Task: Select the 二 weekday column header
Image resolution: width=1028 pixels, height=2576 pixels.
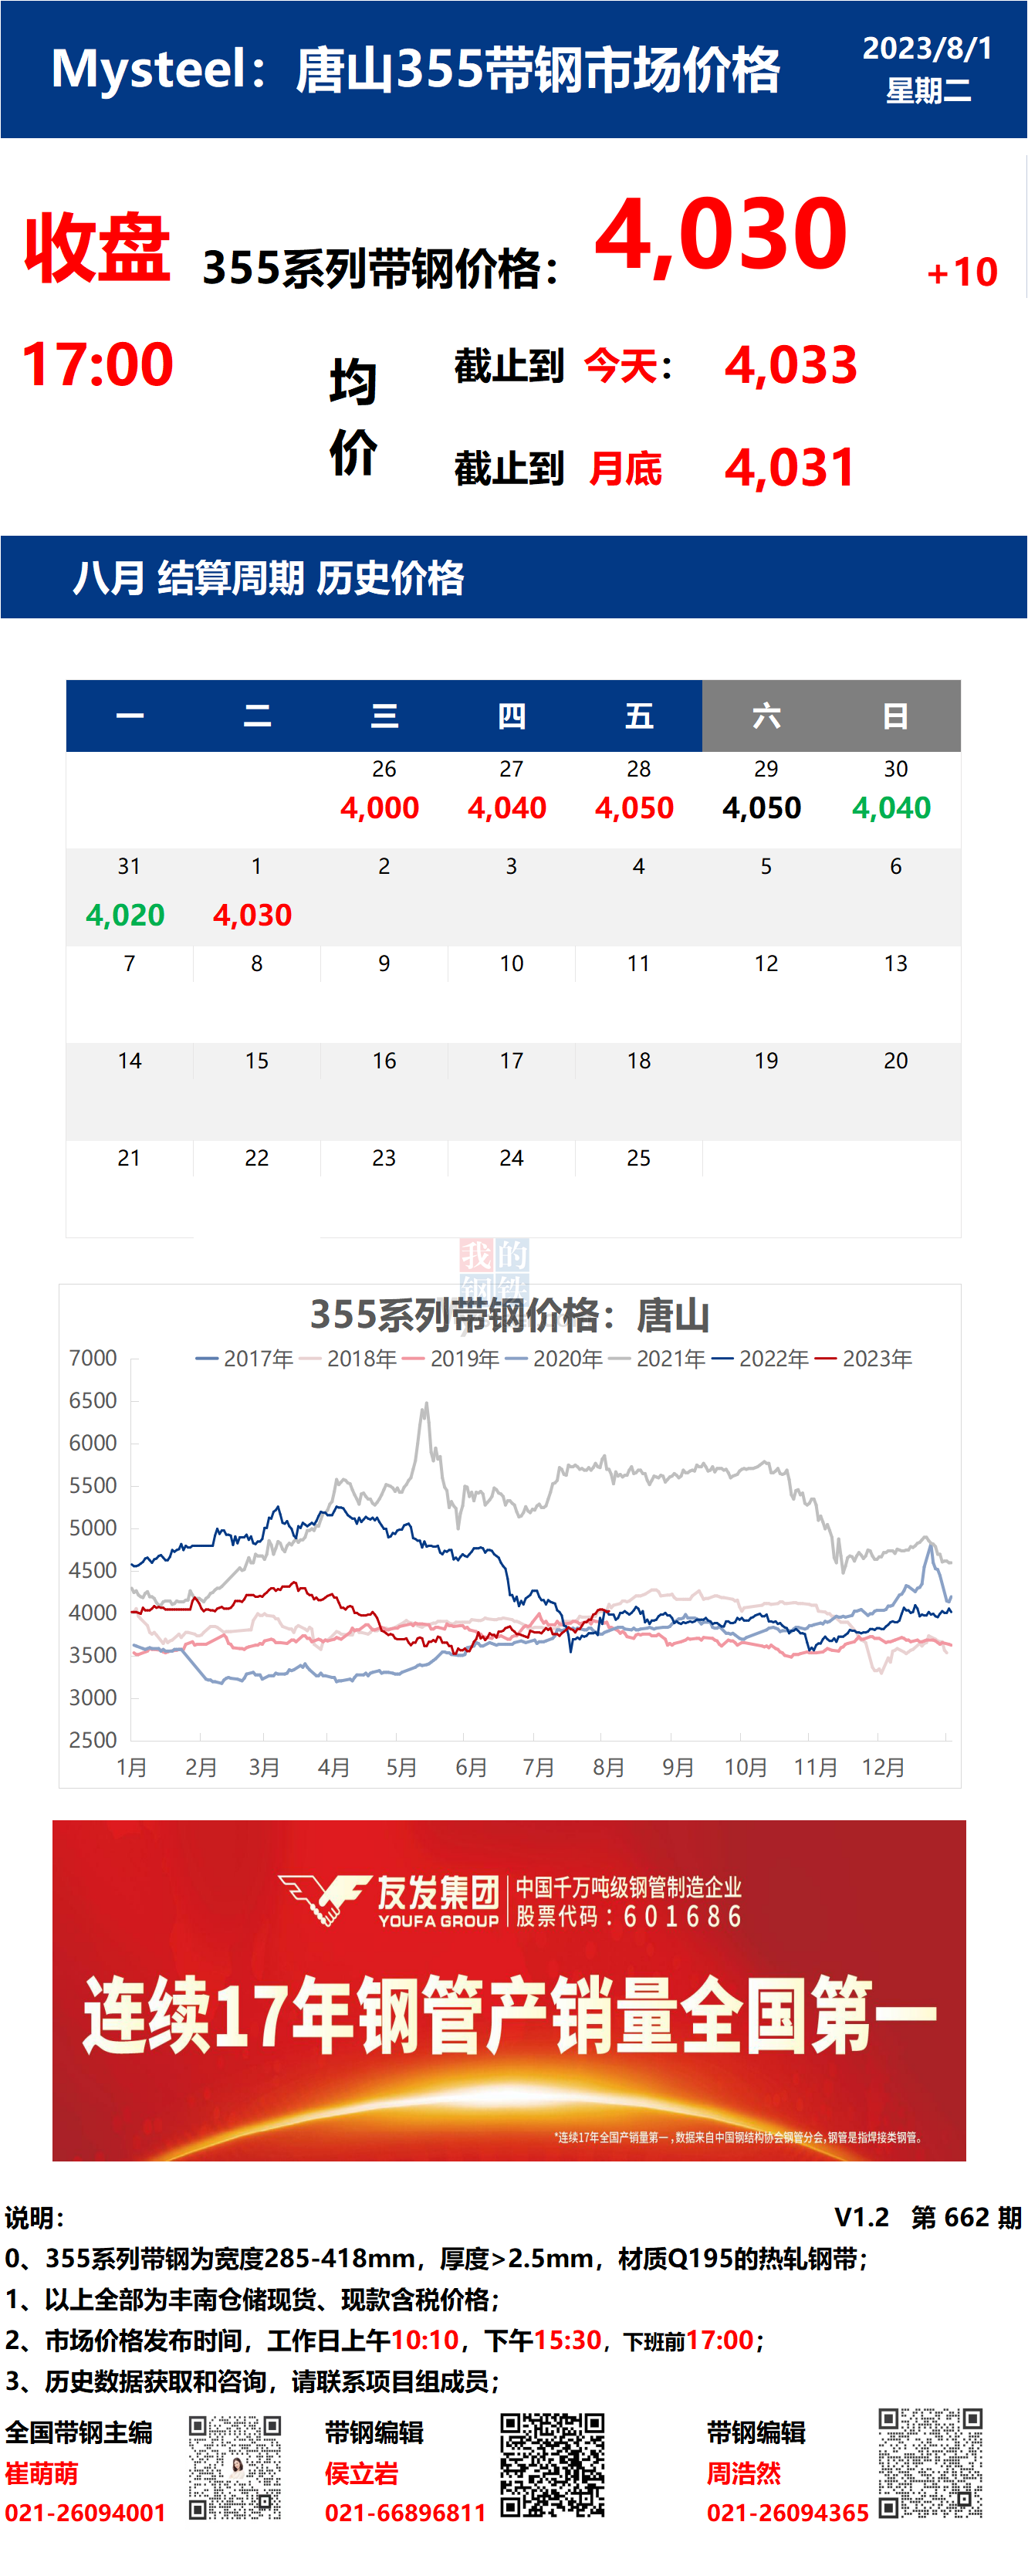Action: (257, 716)
